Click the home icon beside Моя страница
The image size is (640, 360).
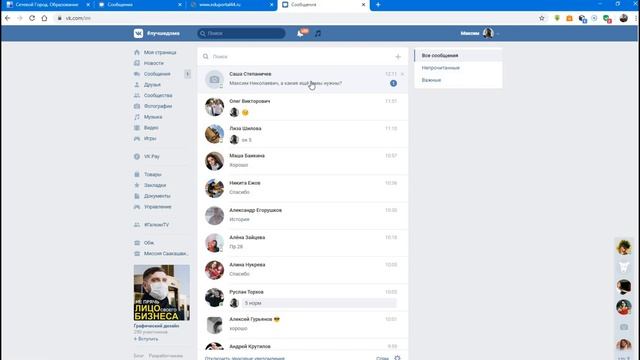click(x=137, y=52)
